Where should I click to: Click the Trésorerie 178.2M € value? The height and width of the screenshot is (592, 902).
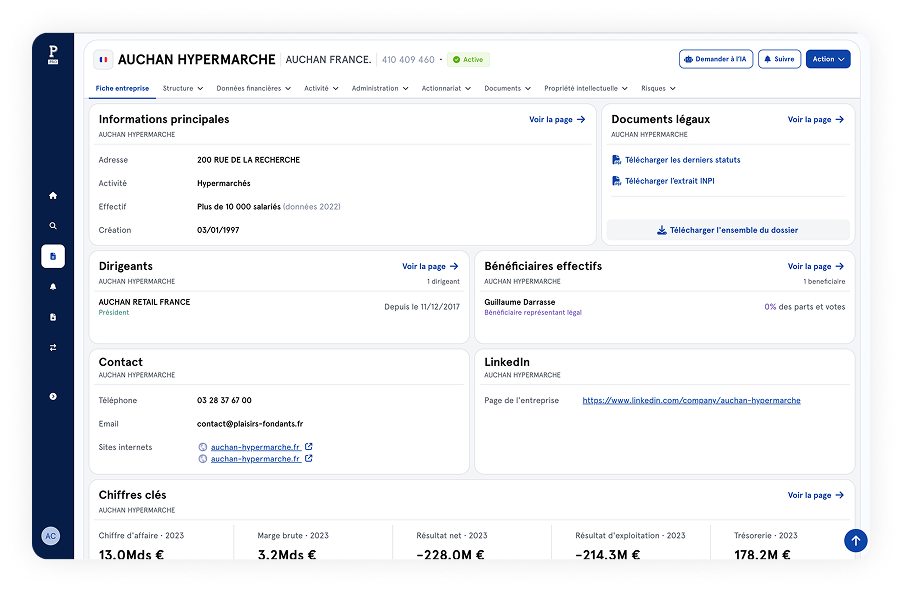click(762, 555)
